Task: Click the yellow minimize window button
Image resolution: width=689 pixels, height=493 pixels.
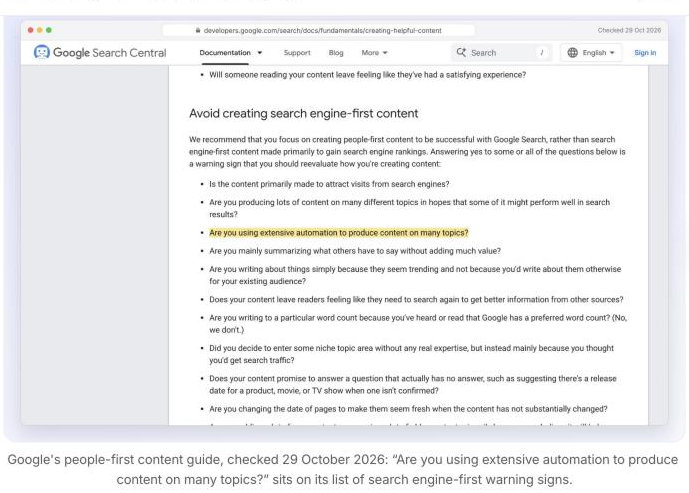Action: (x=40, y=30)
